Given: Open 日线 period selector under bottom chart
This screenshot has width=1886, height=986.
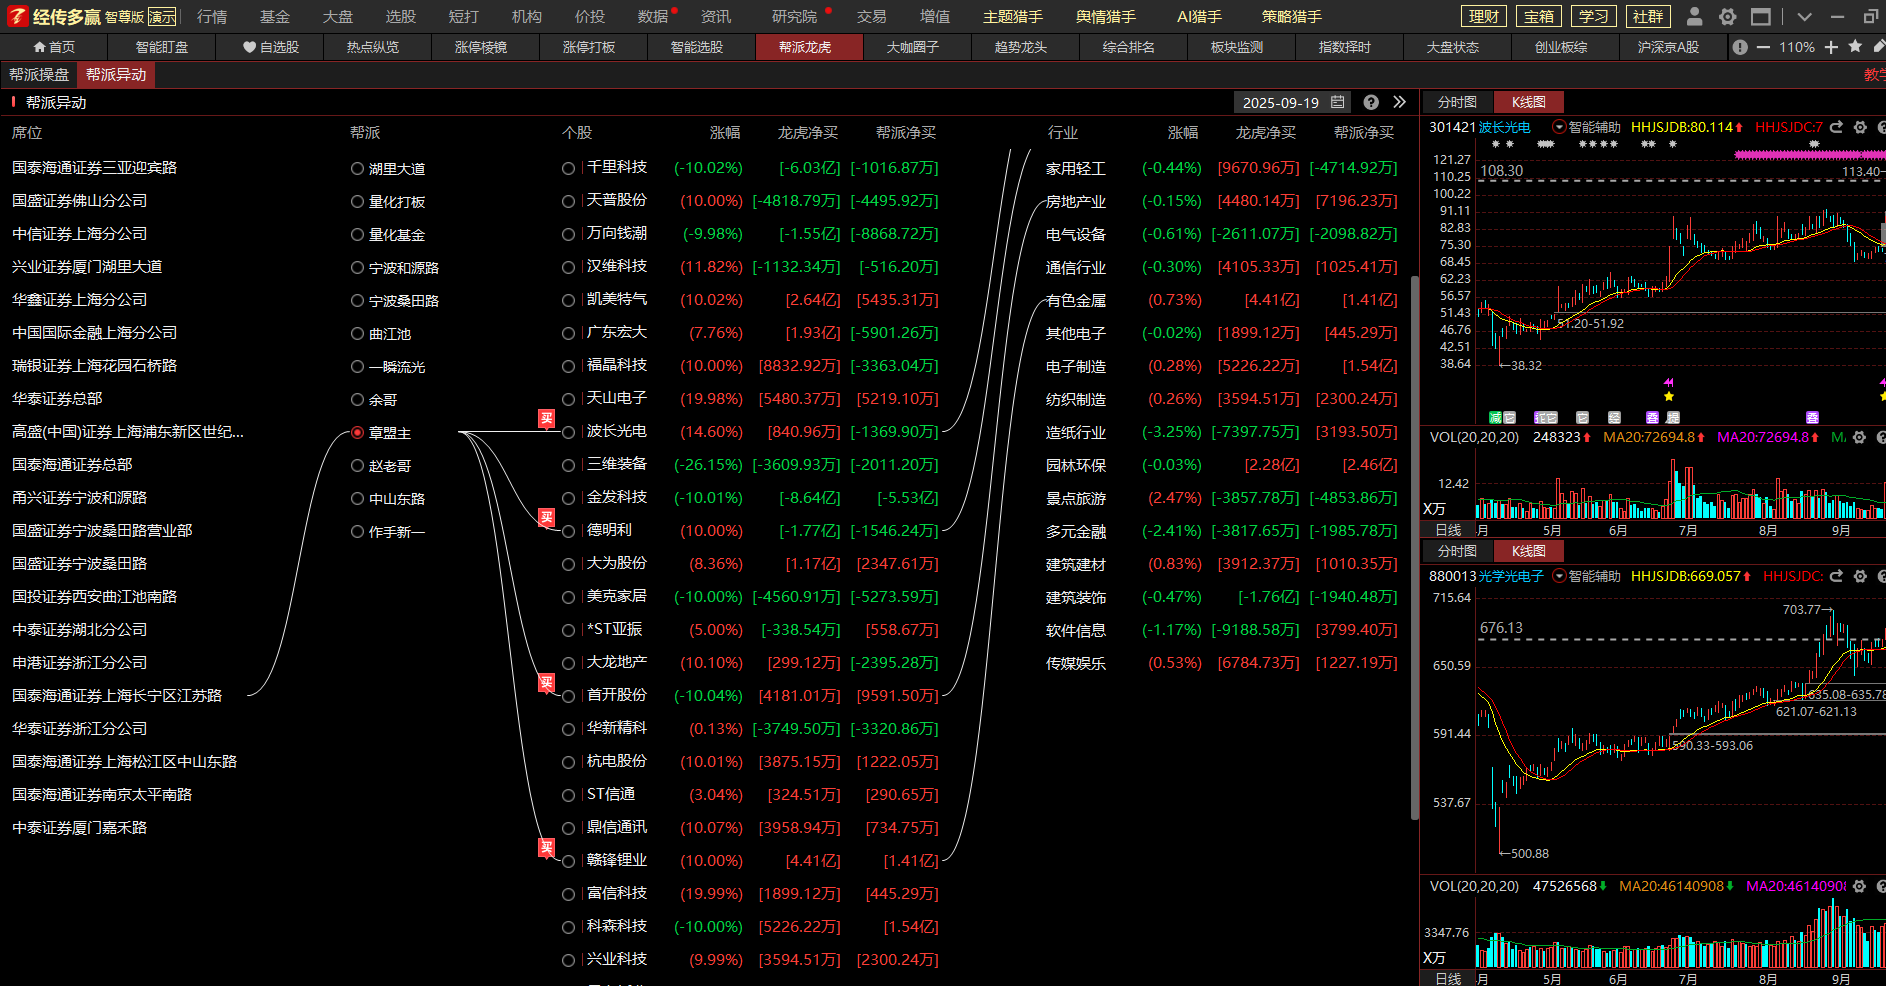Looking at the screenshot, I should pyautogui.click(x=1448, y=978).
